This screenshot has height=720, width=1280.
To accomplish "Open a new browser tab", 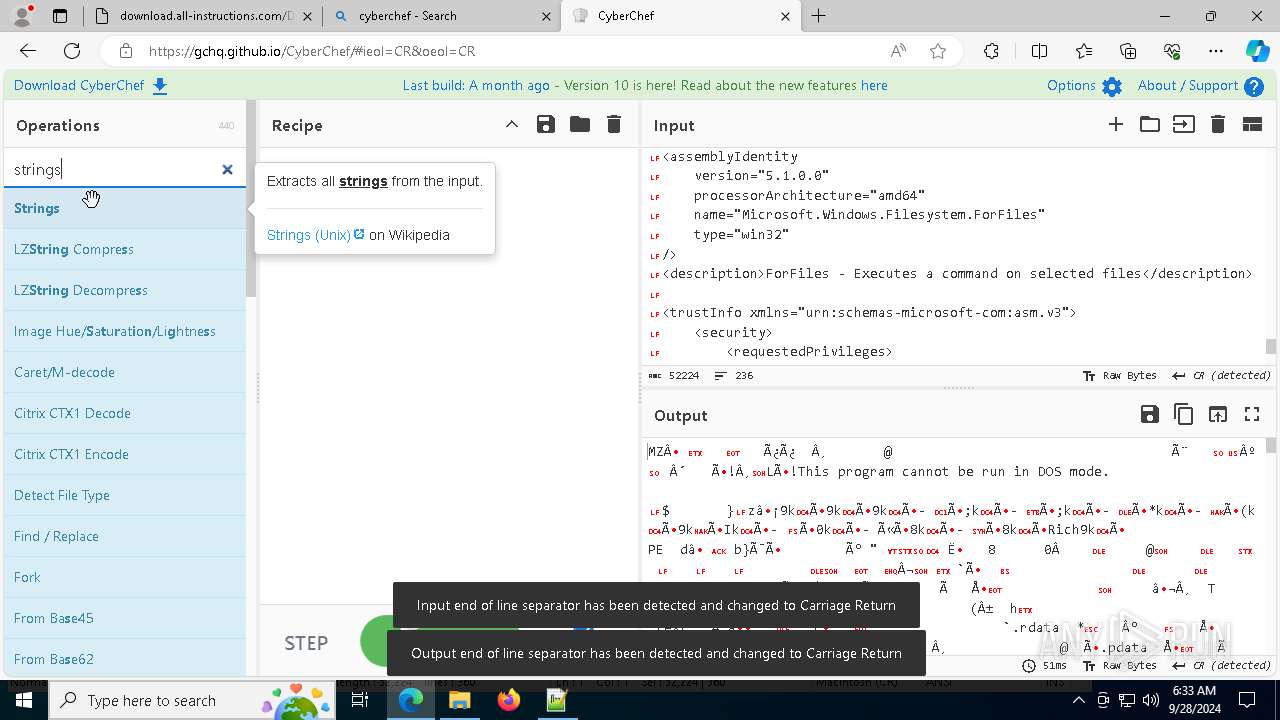I will 819,16.
